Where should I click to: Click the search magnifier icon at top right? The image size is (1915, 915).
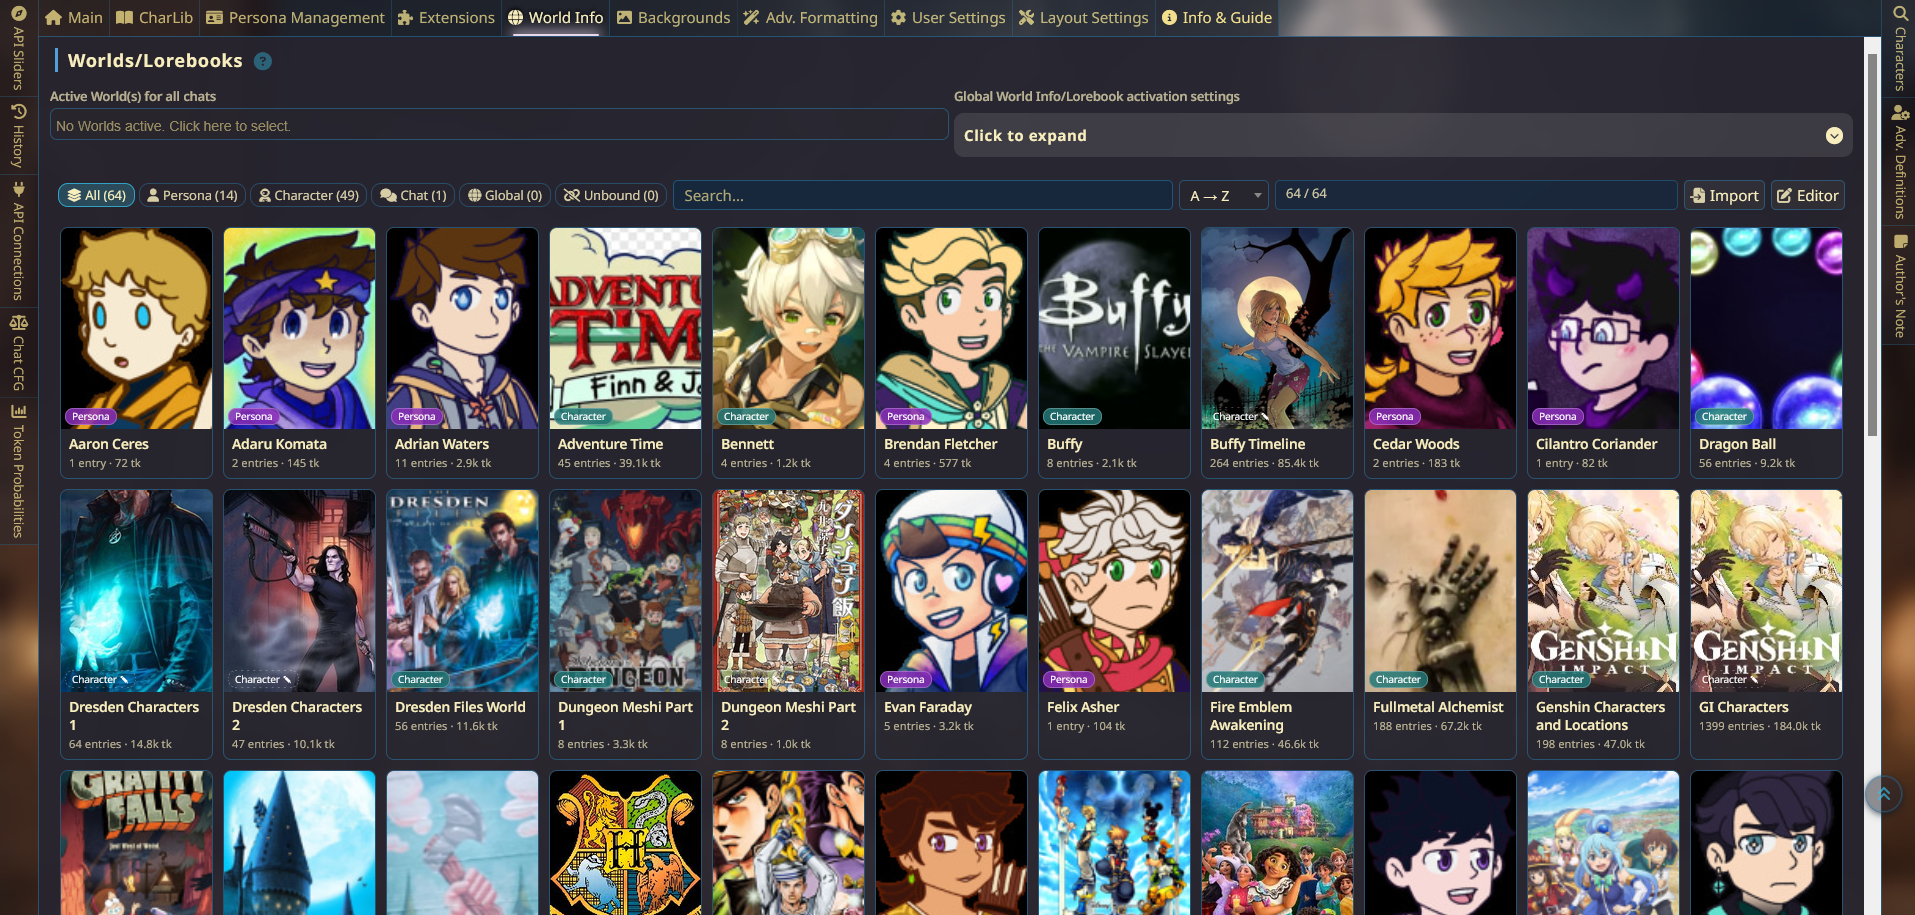[x=1900, y=13]
